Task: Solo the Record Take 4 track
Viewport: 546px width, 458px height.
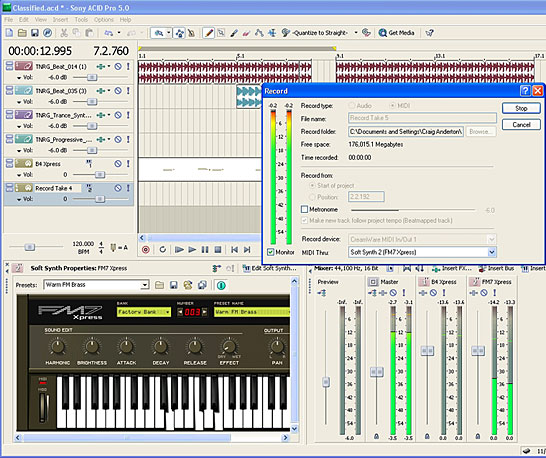Action: (x=128, y=188)
